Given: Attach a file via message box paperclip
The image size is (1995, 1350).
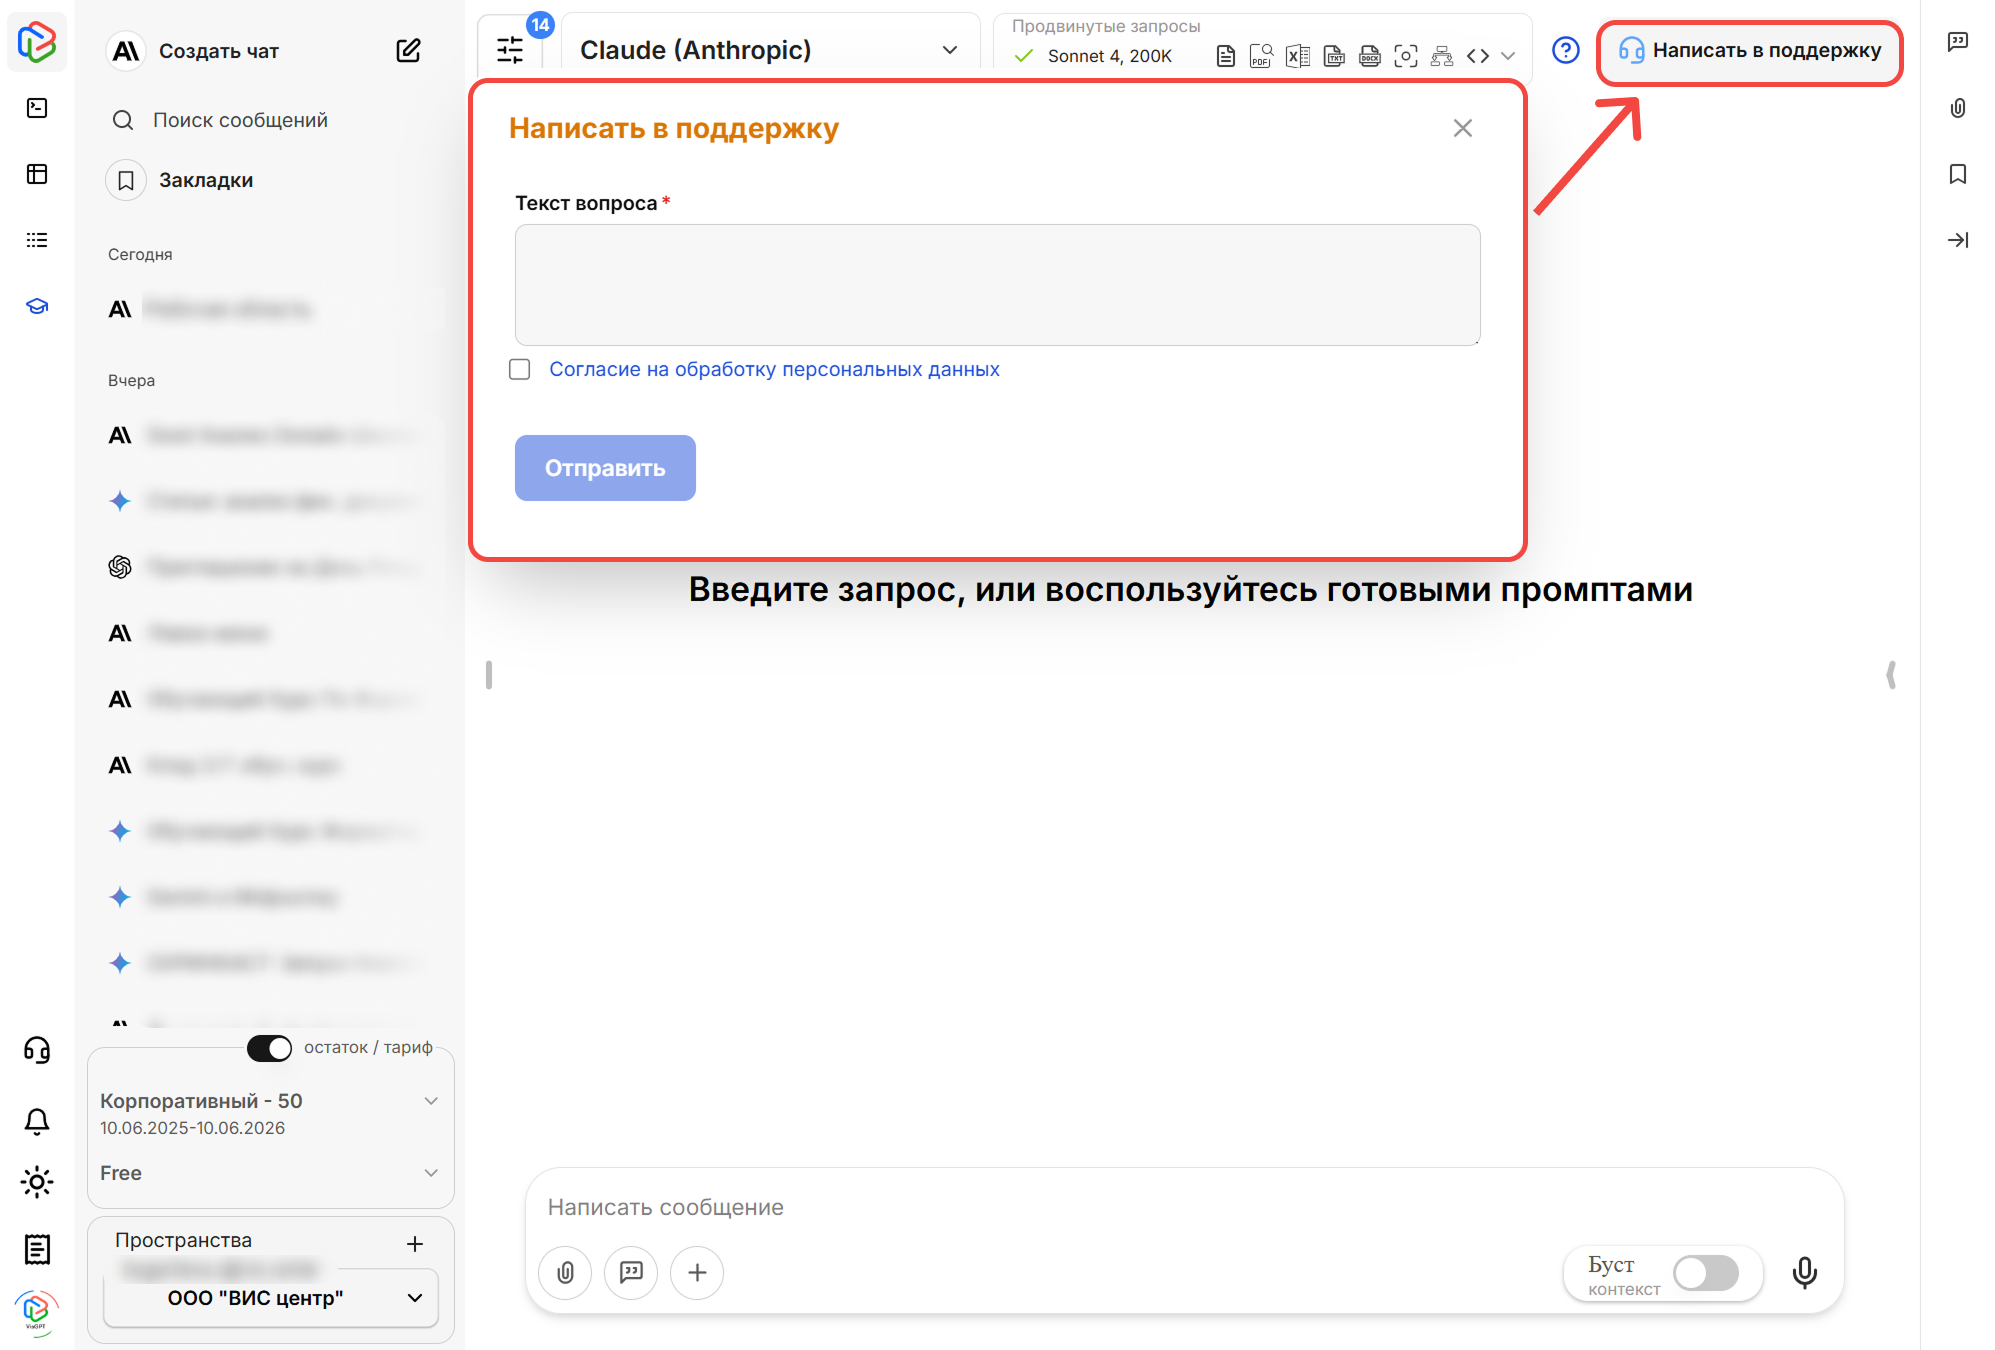Looking at the screenshot, I should click(x=565, y=1272).
